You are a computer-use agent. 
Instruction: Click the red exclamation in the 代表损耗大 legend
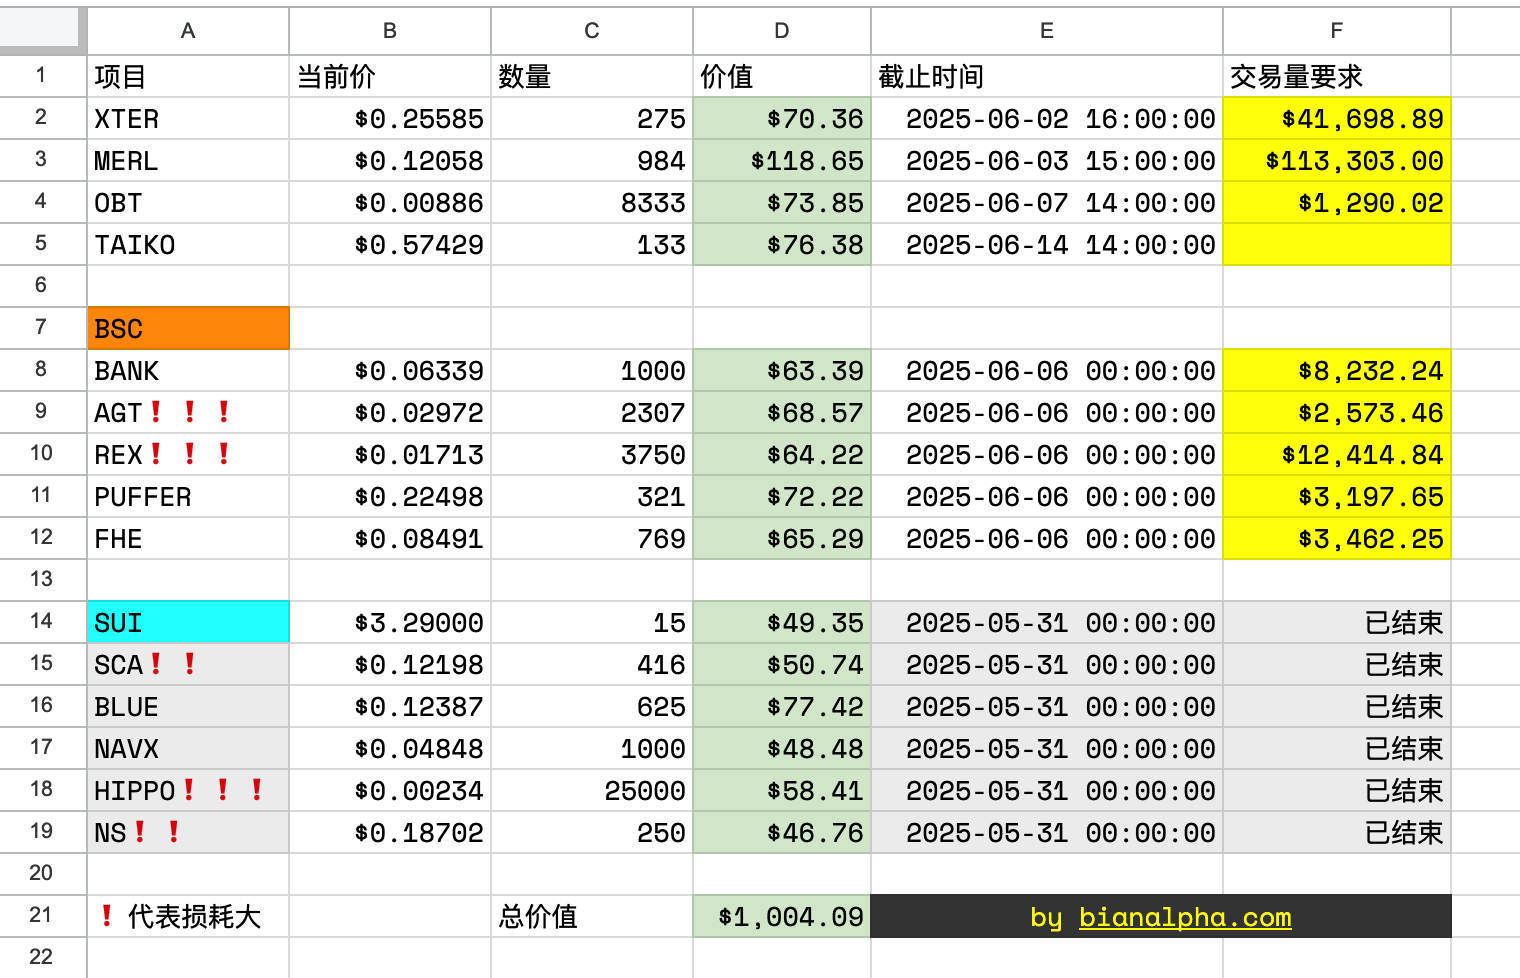coord(107,916)
